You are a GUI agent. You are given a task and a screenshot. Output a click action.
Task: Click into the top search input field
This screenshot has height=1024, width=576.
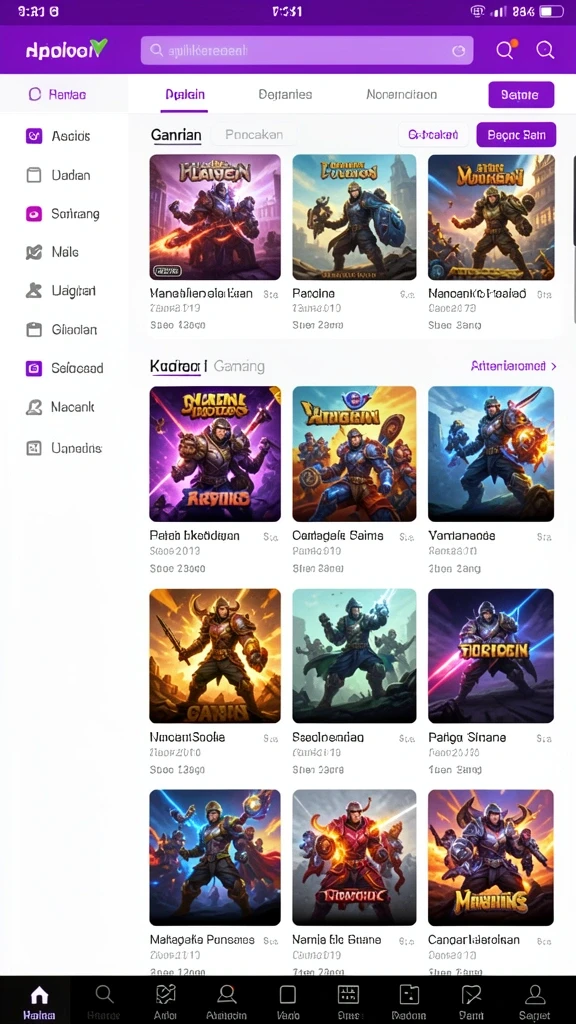coord(307,50)
